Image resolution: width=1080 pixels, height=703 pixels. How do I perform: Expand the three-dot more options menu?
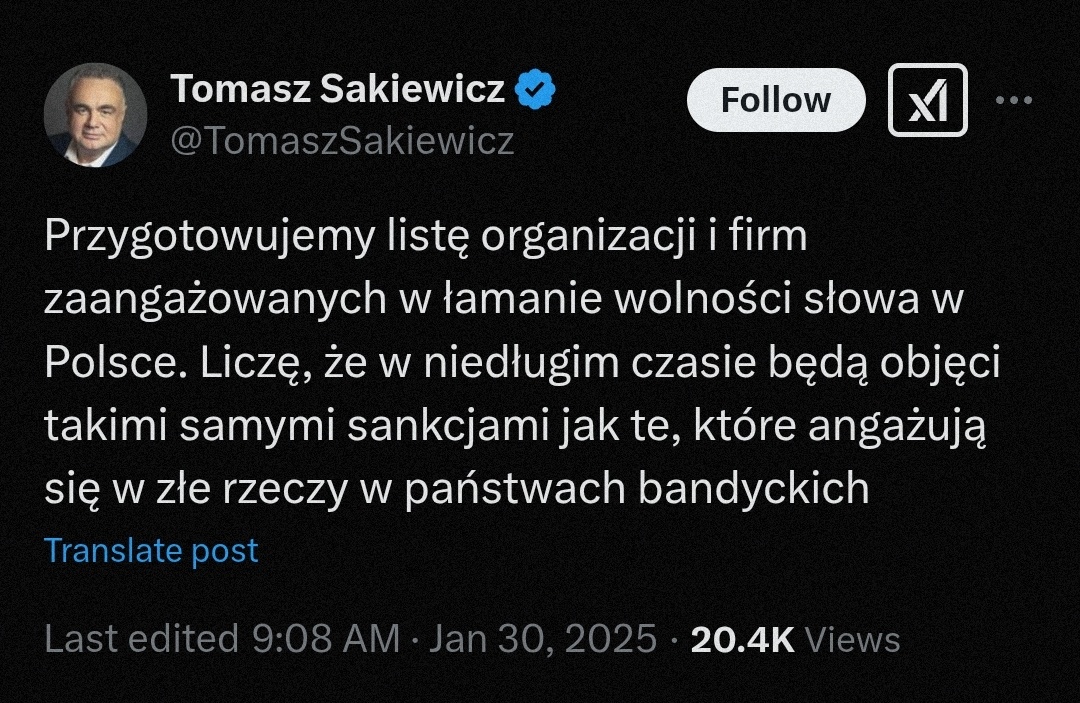tap(1015, 100)
